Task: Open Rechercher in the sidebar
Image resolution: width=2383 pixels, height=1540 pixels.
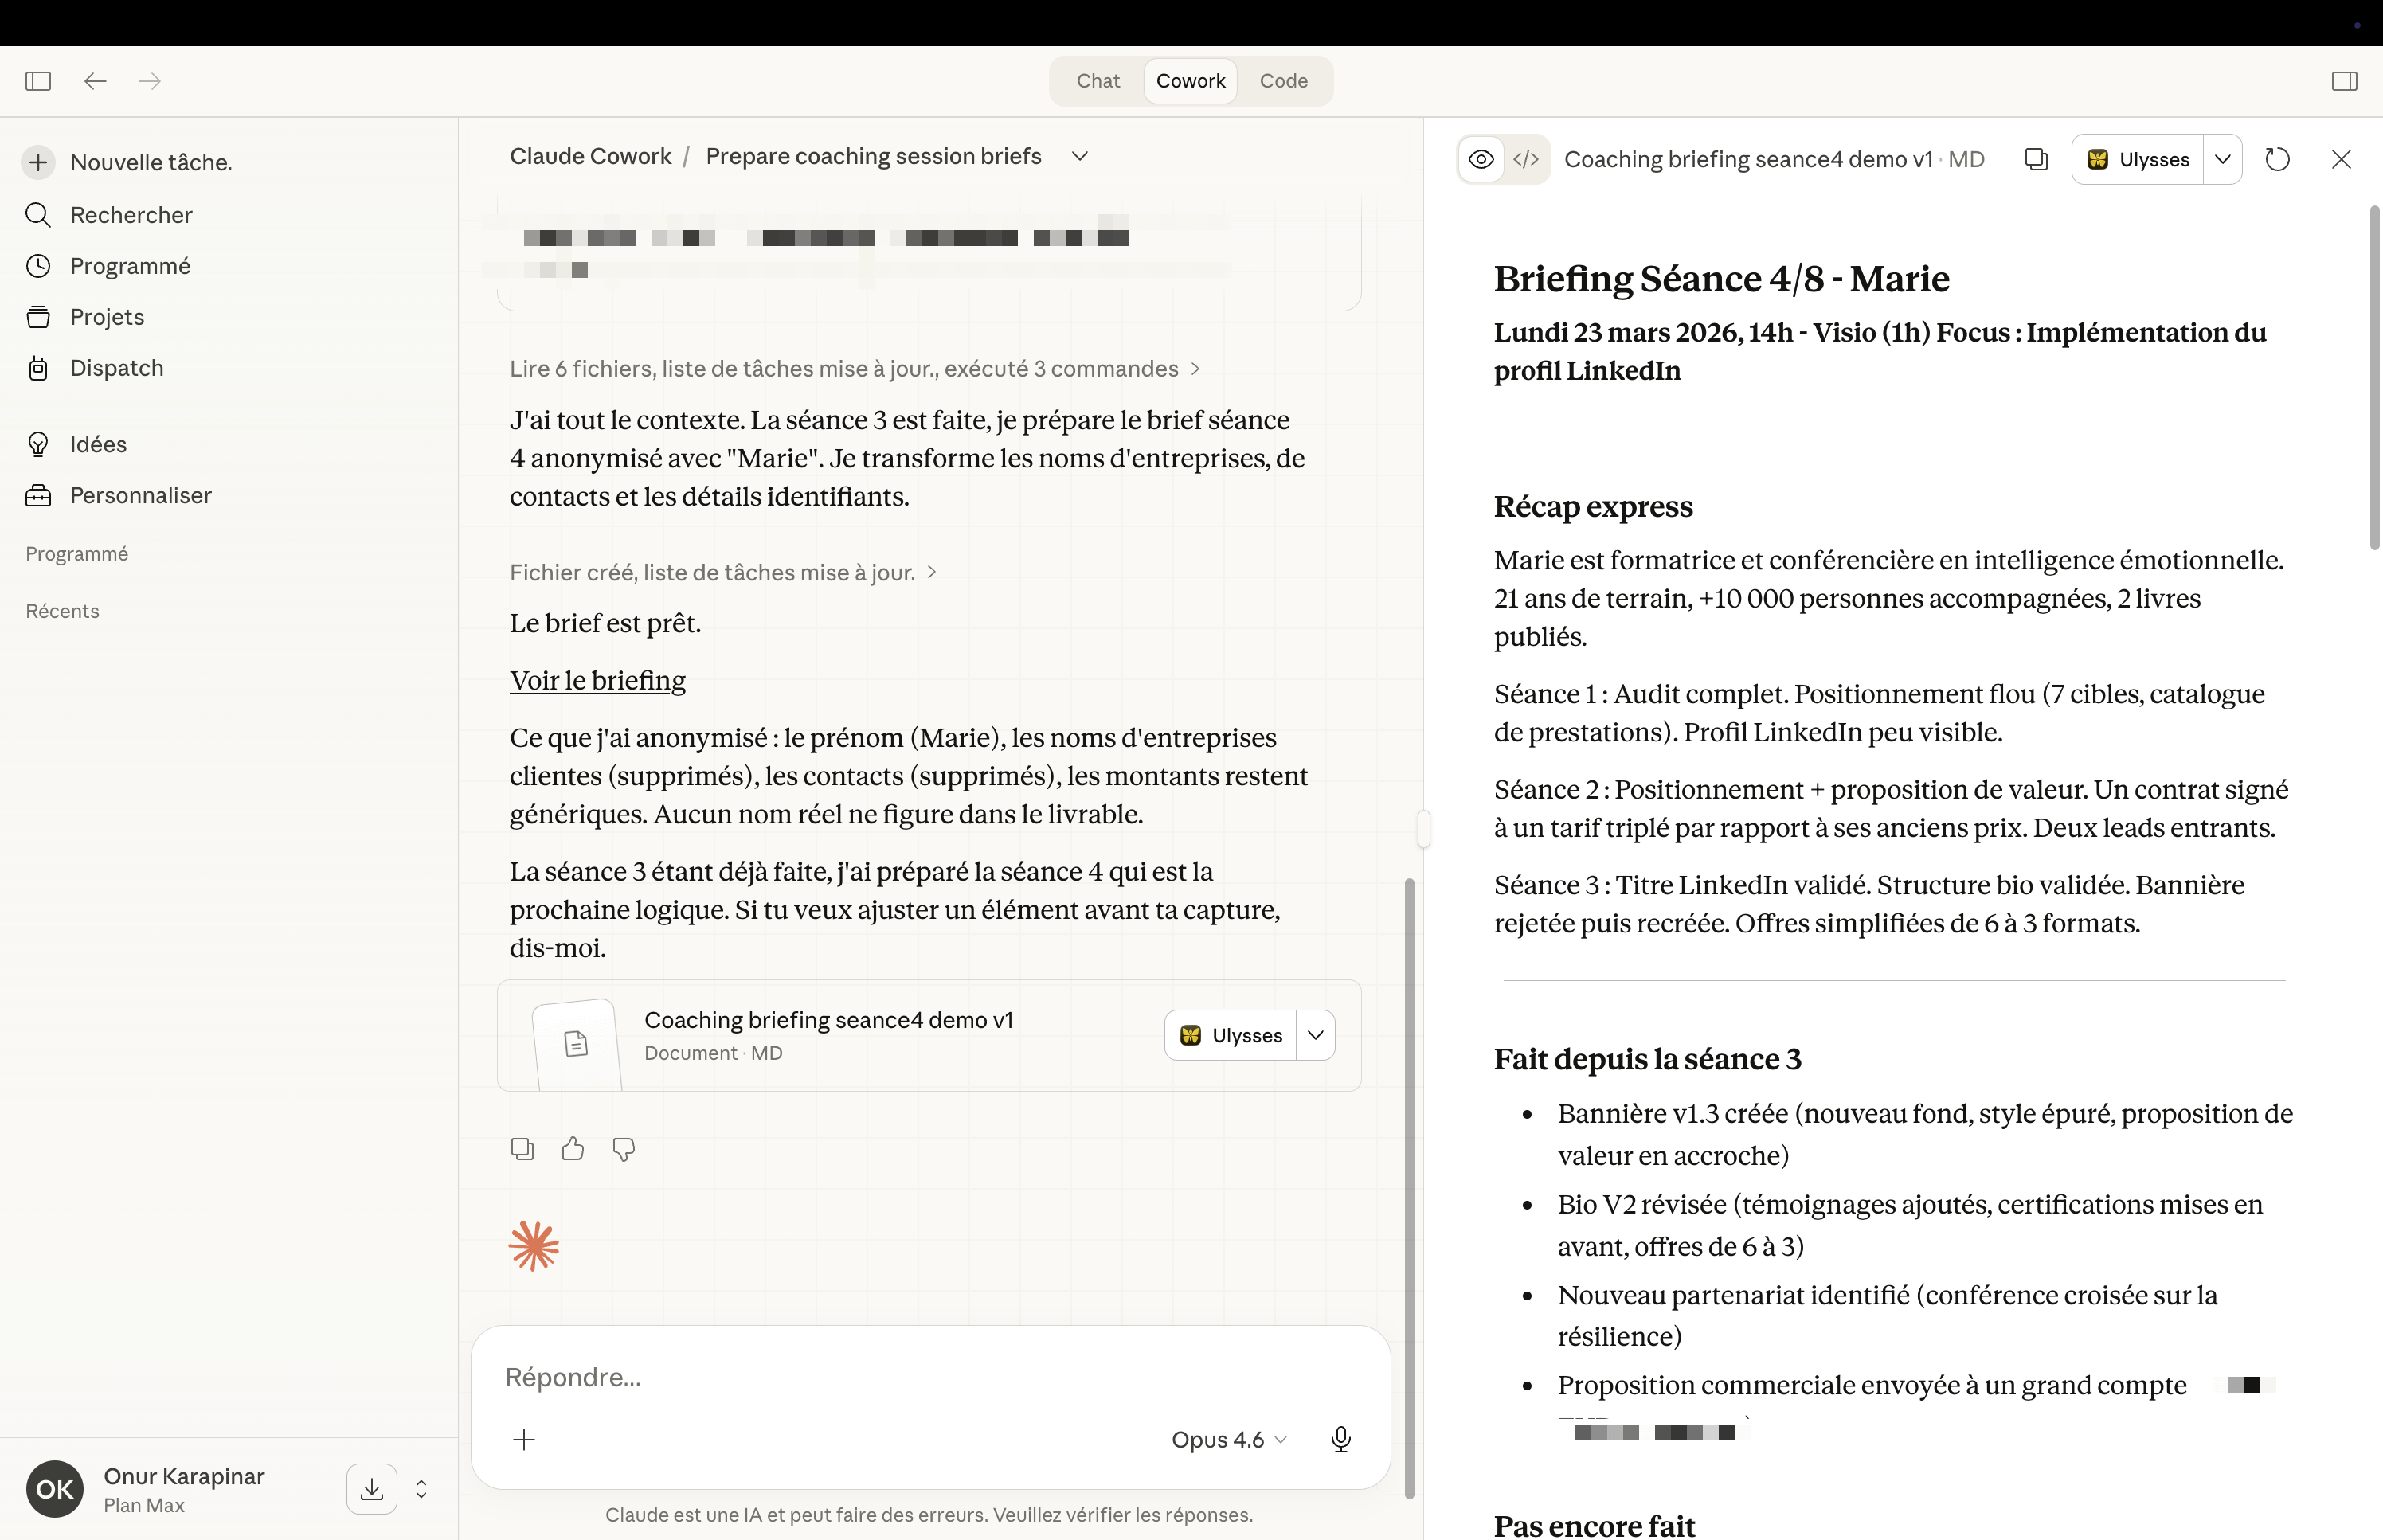Action: (x=130, y=215)
